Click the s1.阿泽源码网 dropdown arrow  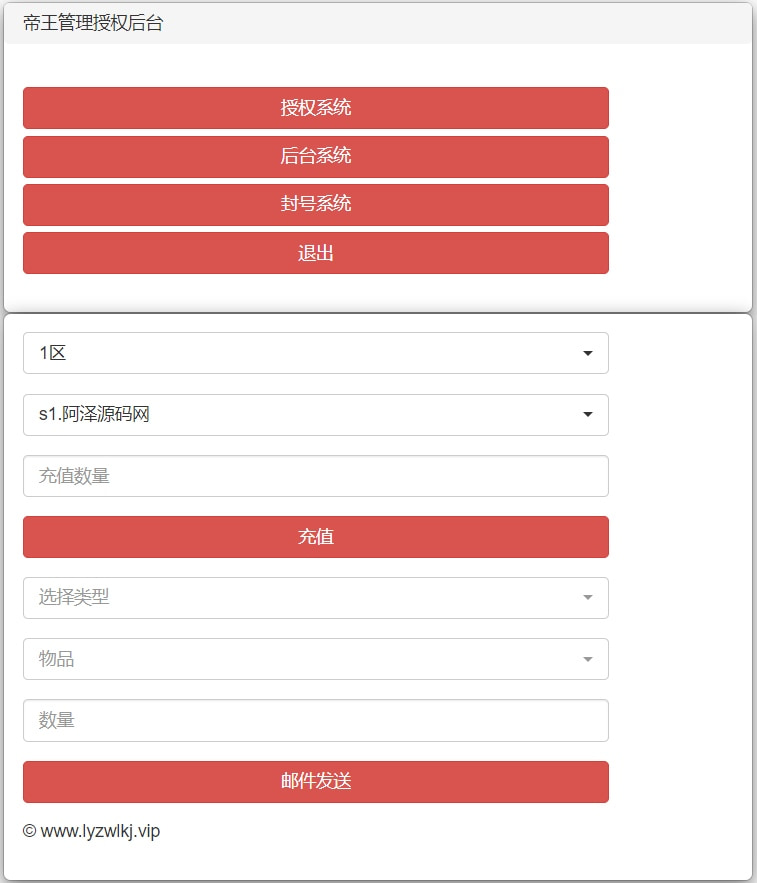tap(589, 415)
